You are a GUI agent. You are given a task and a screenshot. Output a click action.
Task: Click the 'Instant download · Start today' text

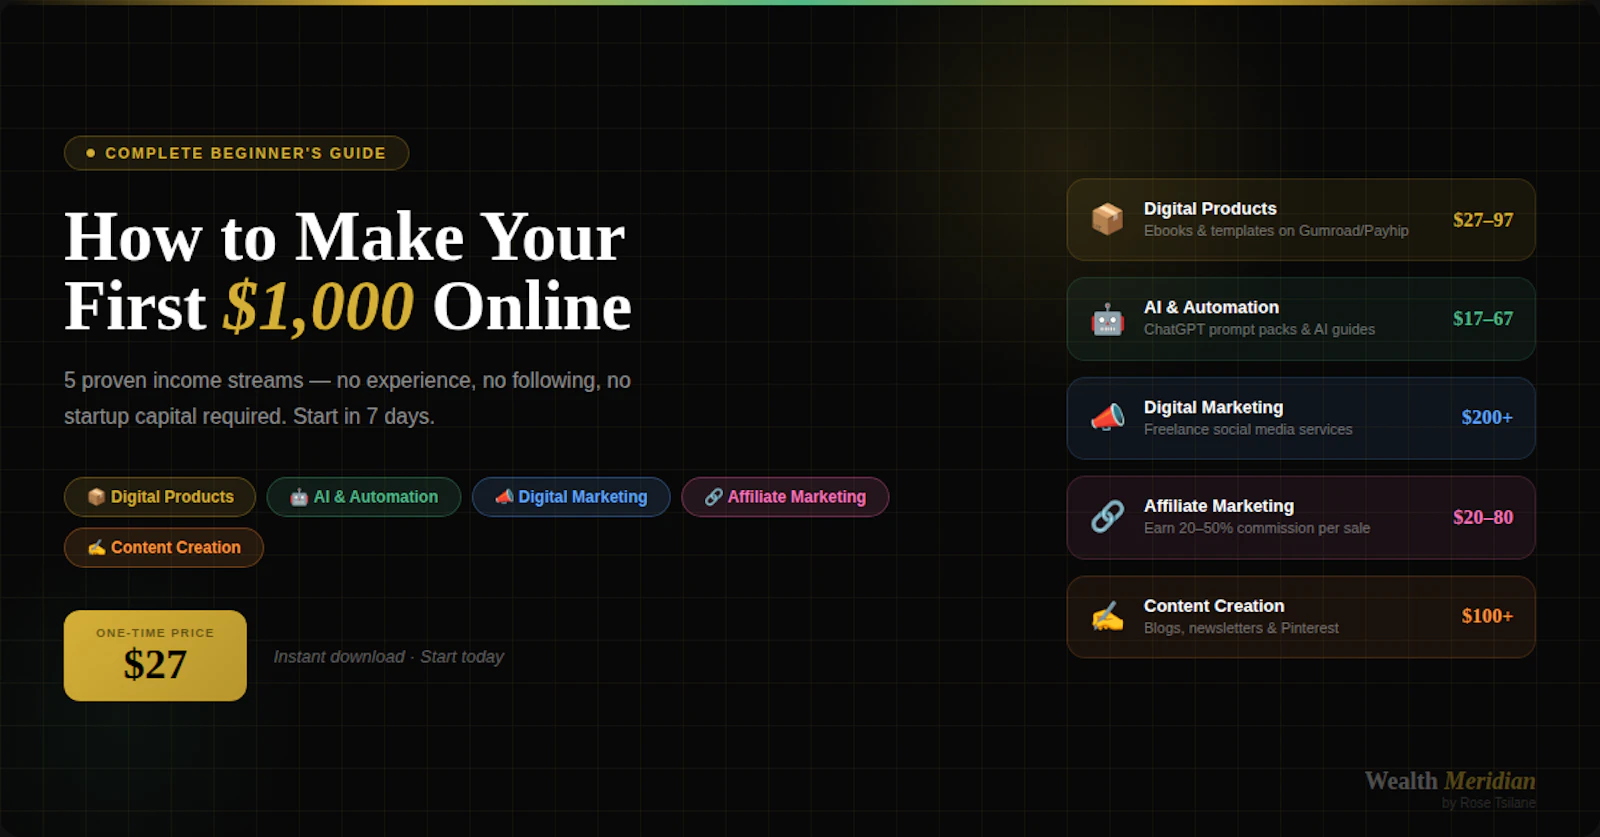point(388,657)
